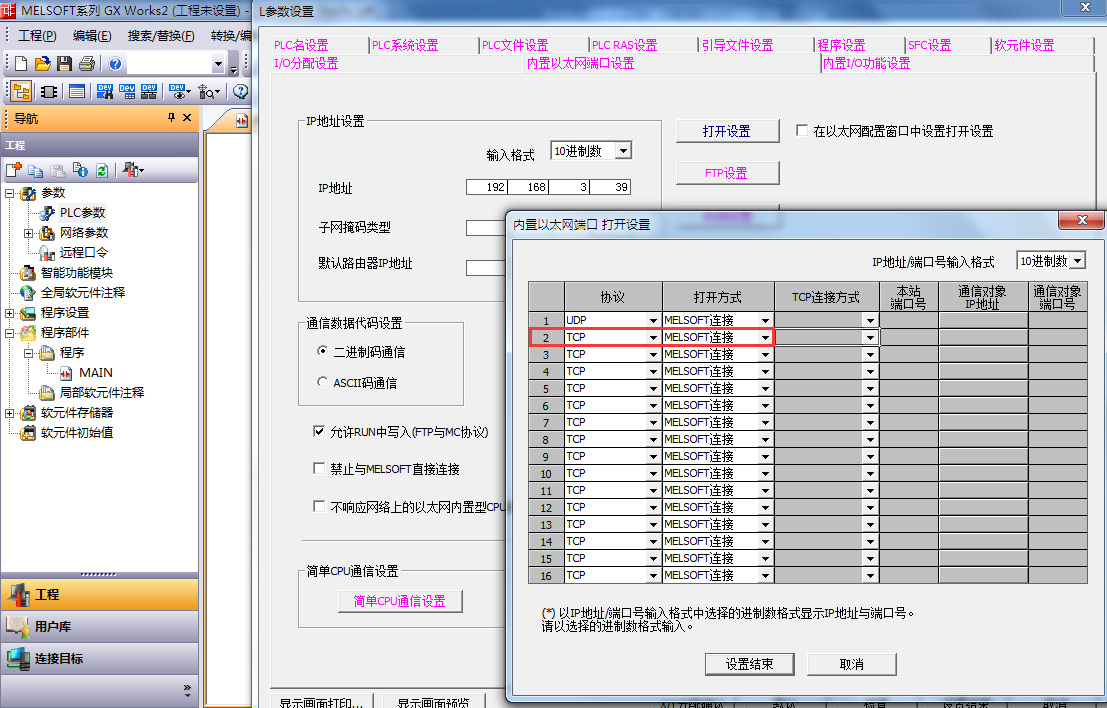
Task: Click the Dev table list toolbar icon
Action: click(127, 92)
